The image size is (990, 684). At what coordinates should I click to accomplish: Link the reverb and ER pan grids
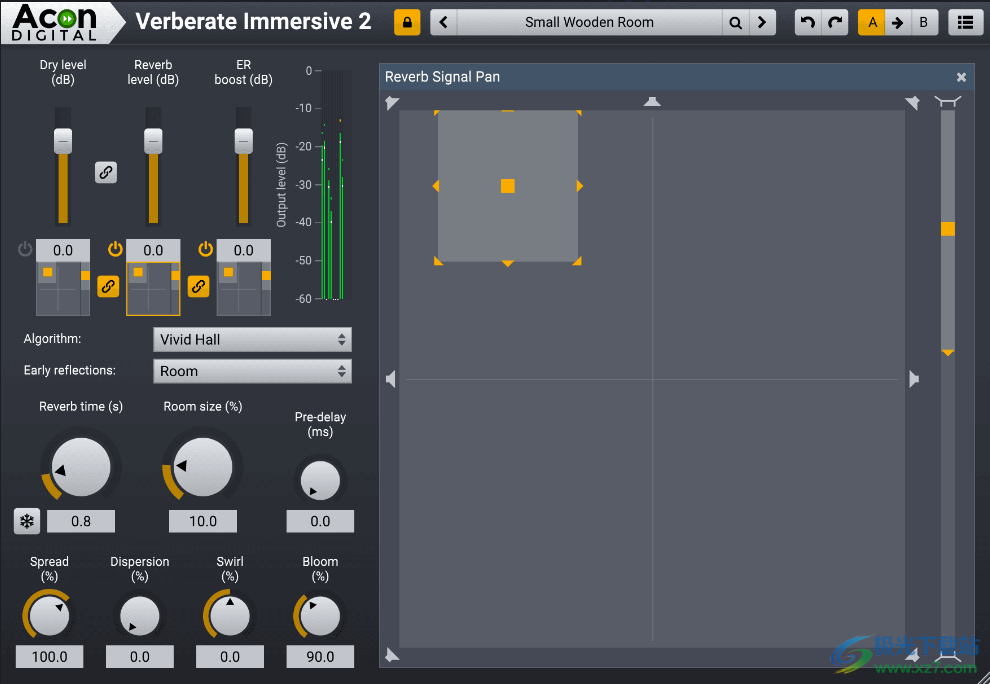[198, 287]
